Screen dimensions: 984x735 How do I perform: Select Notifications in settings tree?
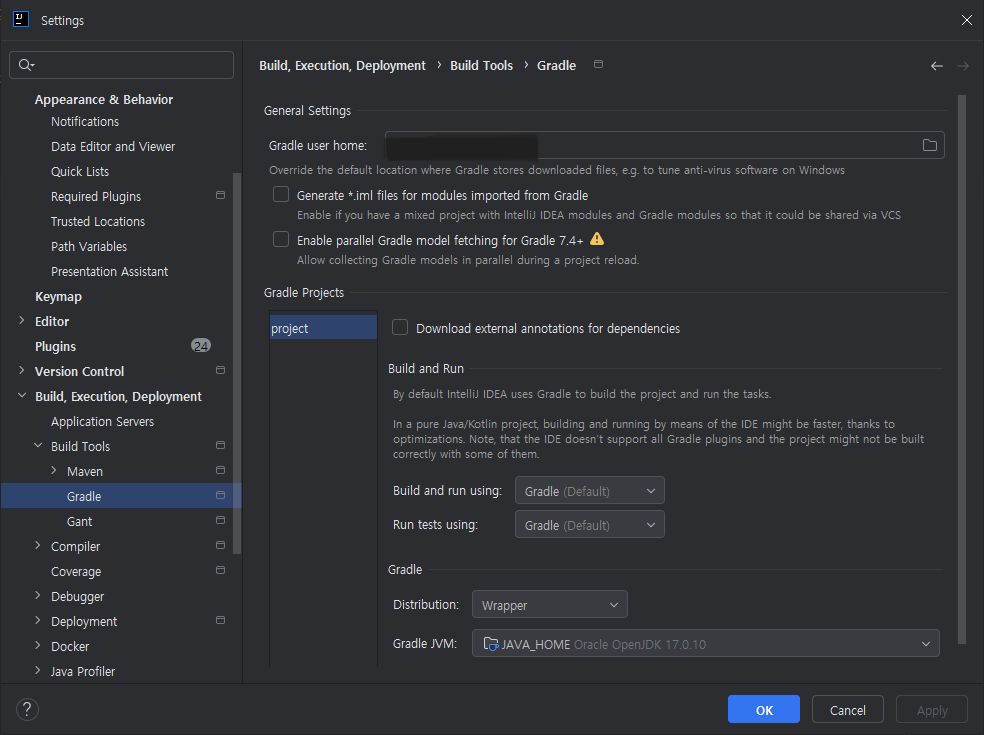(85, 121)
